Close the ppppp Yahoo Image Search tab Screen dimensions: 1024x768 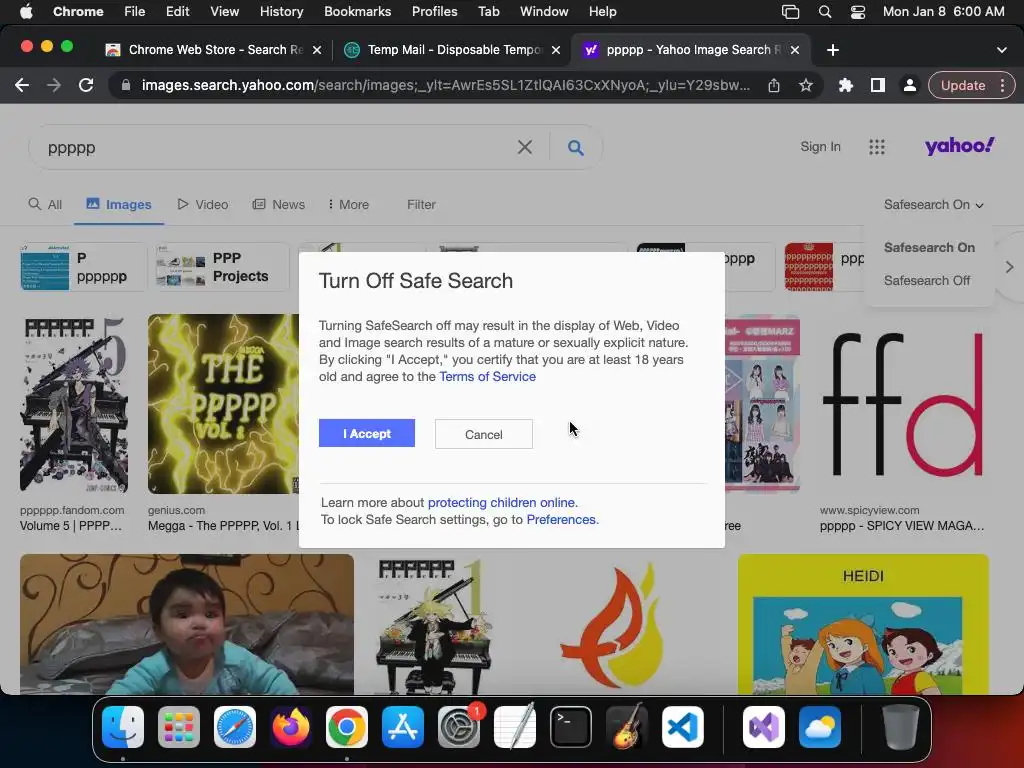795,50
